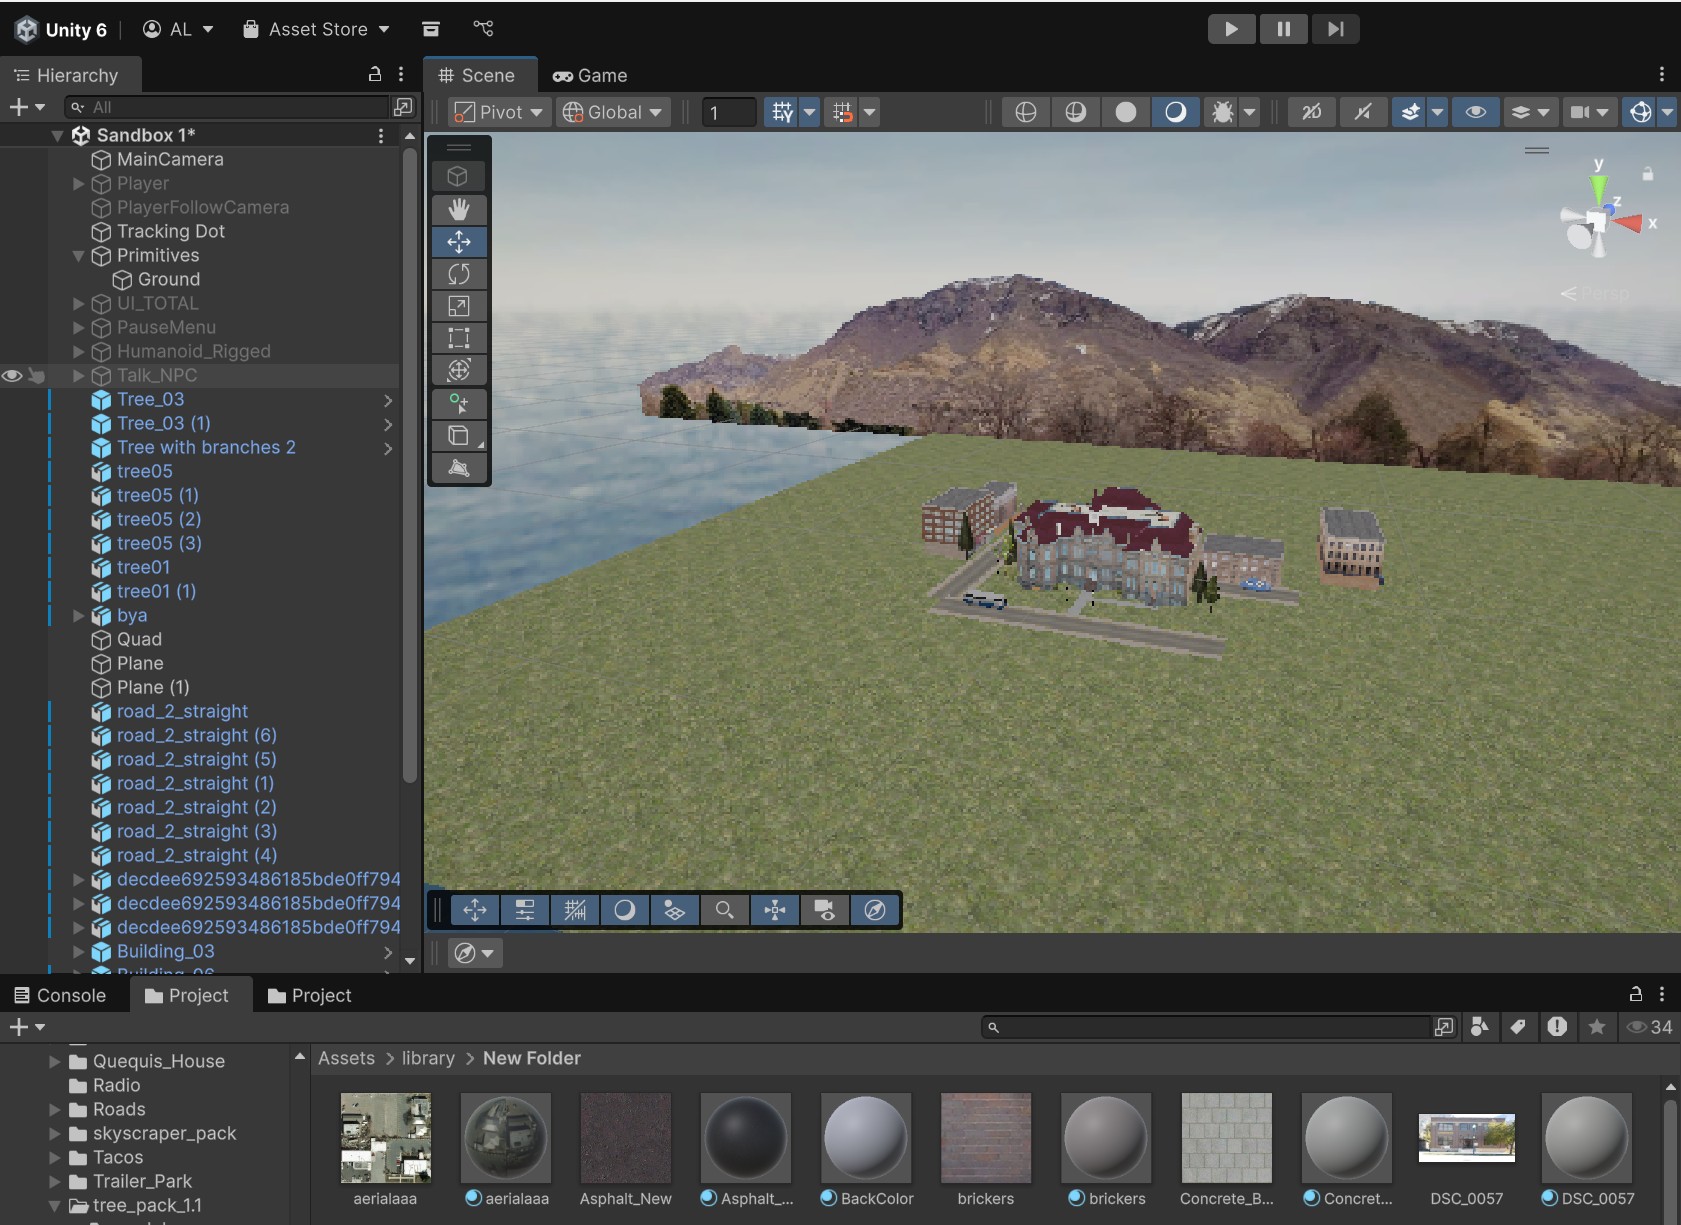Select the Rect transform tool
The height and width of the screenshot is (1225, 1681).
[459, 338]
